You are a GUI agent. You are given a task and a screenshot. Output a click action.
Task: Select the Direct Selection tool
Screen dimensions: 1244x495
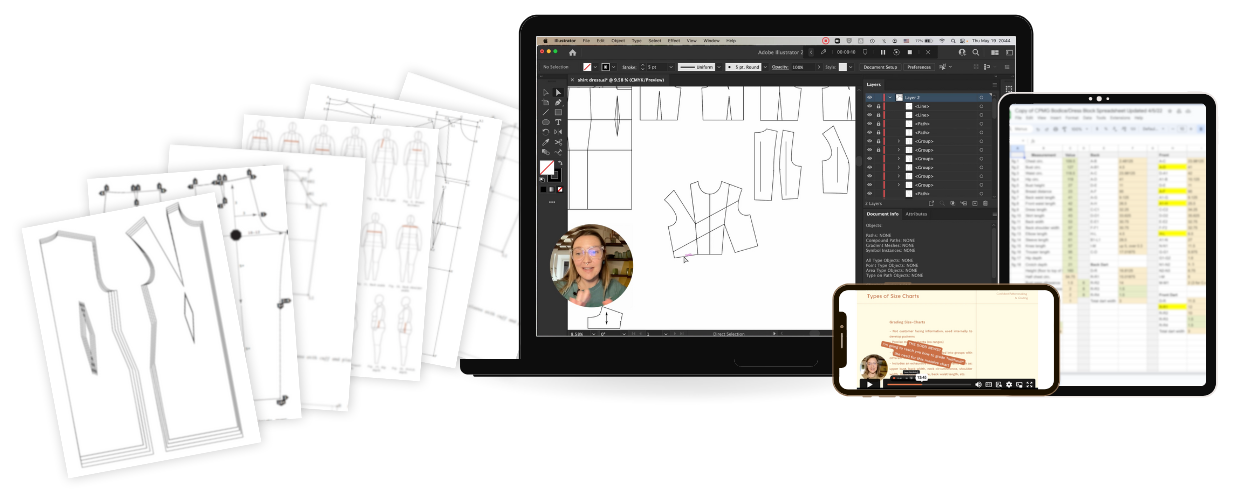(558, 92)
